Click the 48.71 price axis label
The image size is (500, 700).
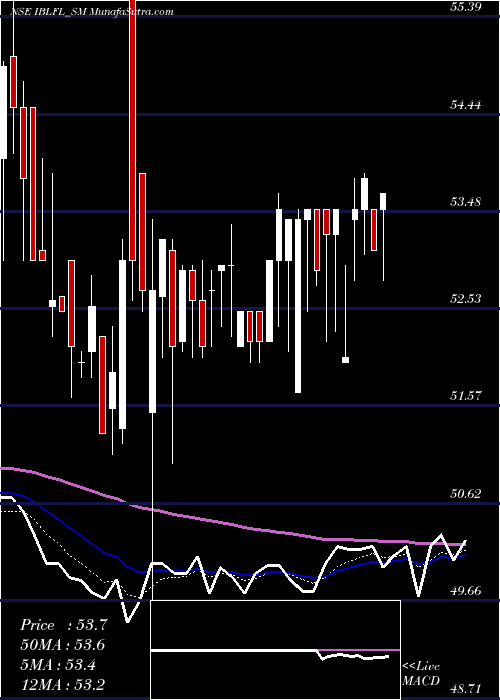(465, 688)
